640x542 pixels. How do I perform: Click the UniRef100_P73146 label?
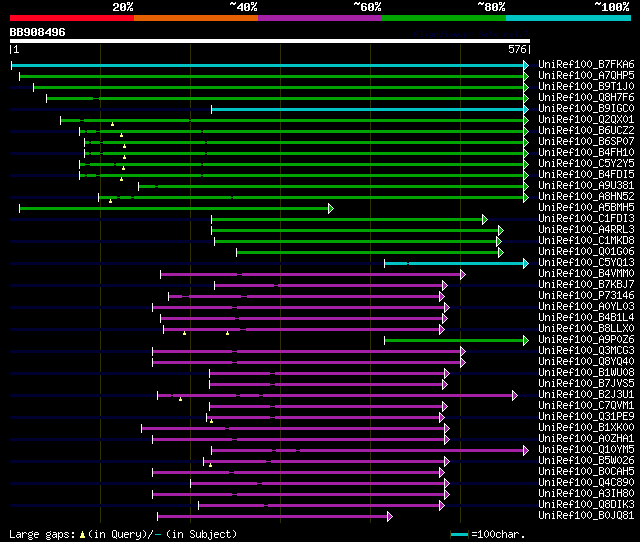tap(586, 296)
